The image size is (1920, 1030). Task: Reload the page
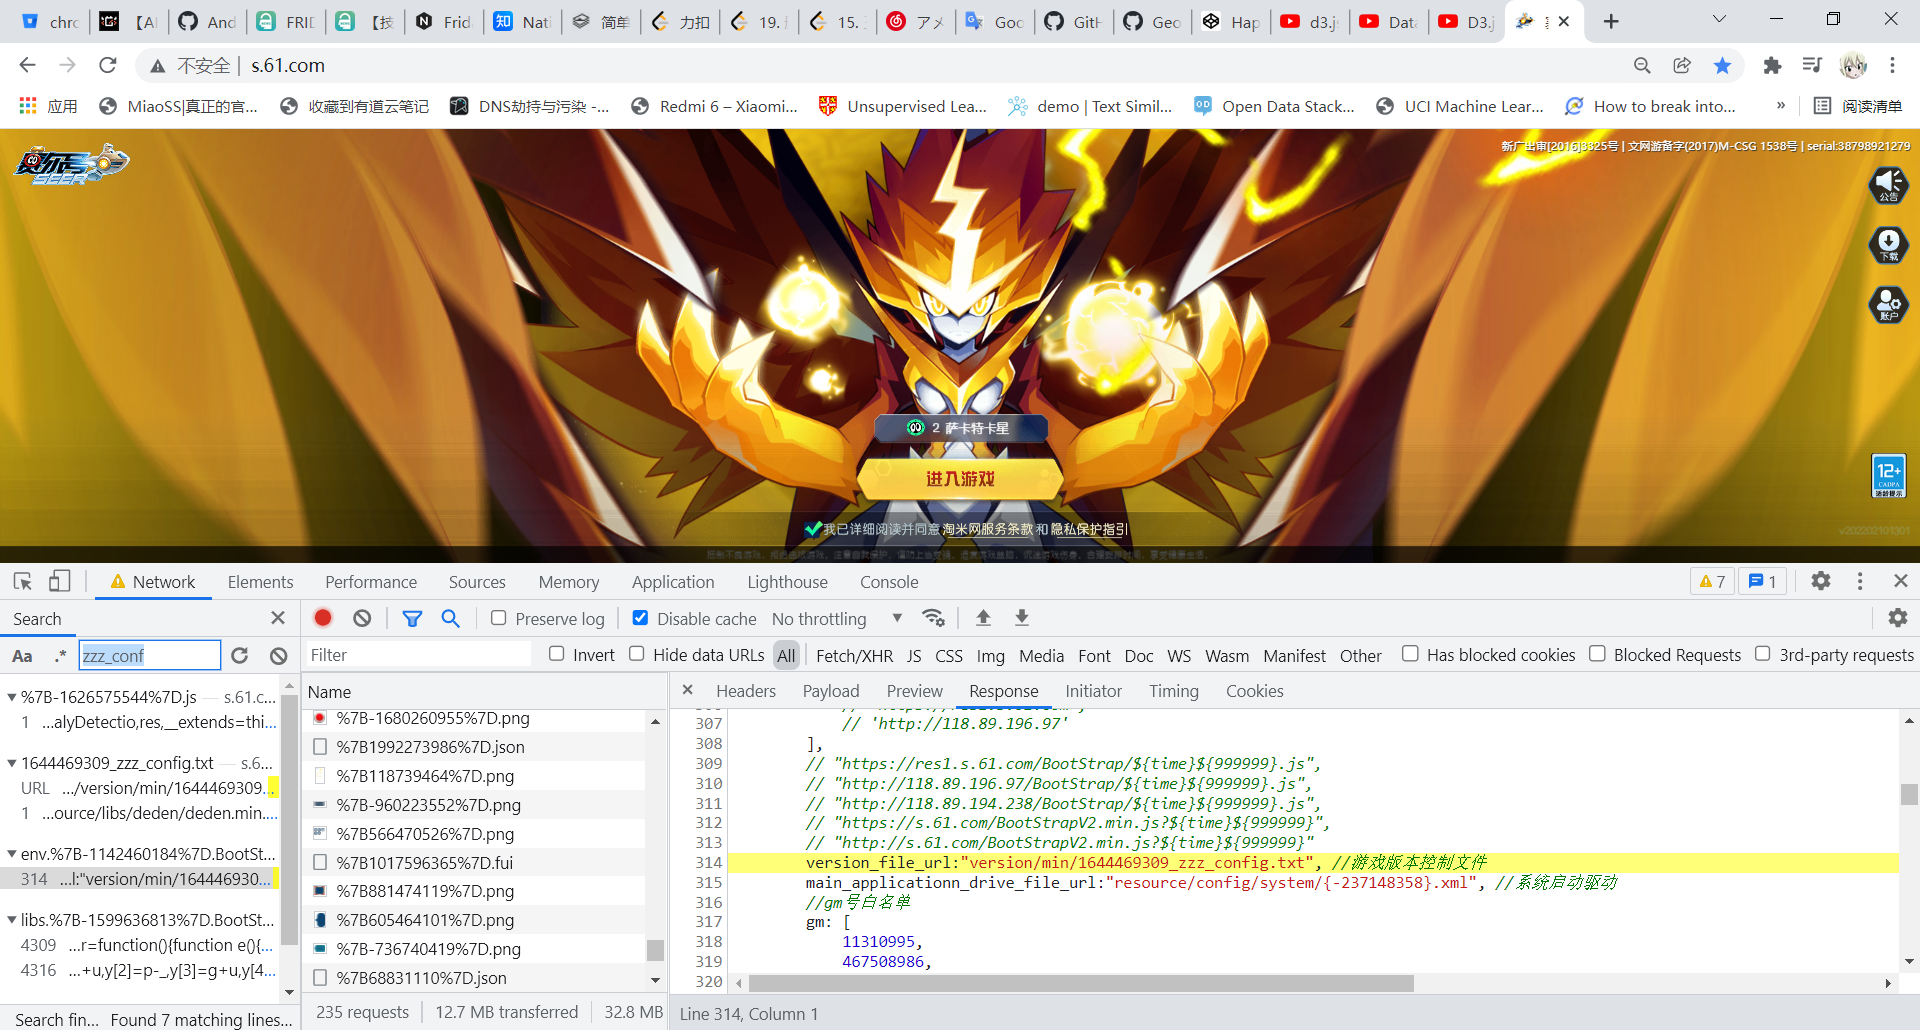click(x=108, y=65)
